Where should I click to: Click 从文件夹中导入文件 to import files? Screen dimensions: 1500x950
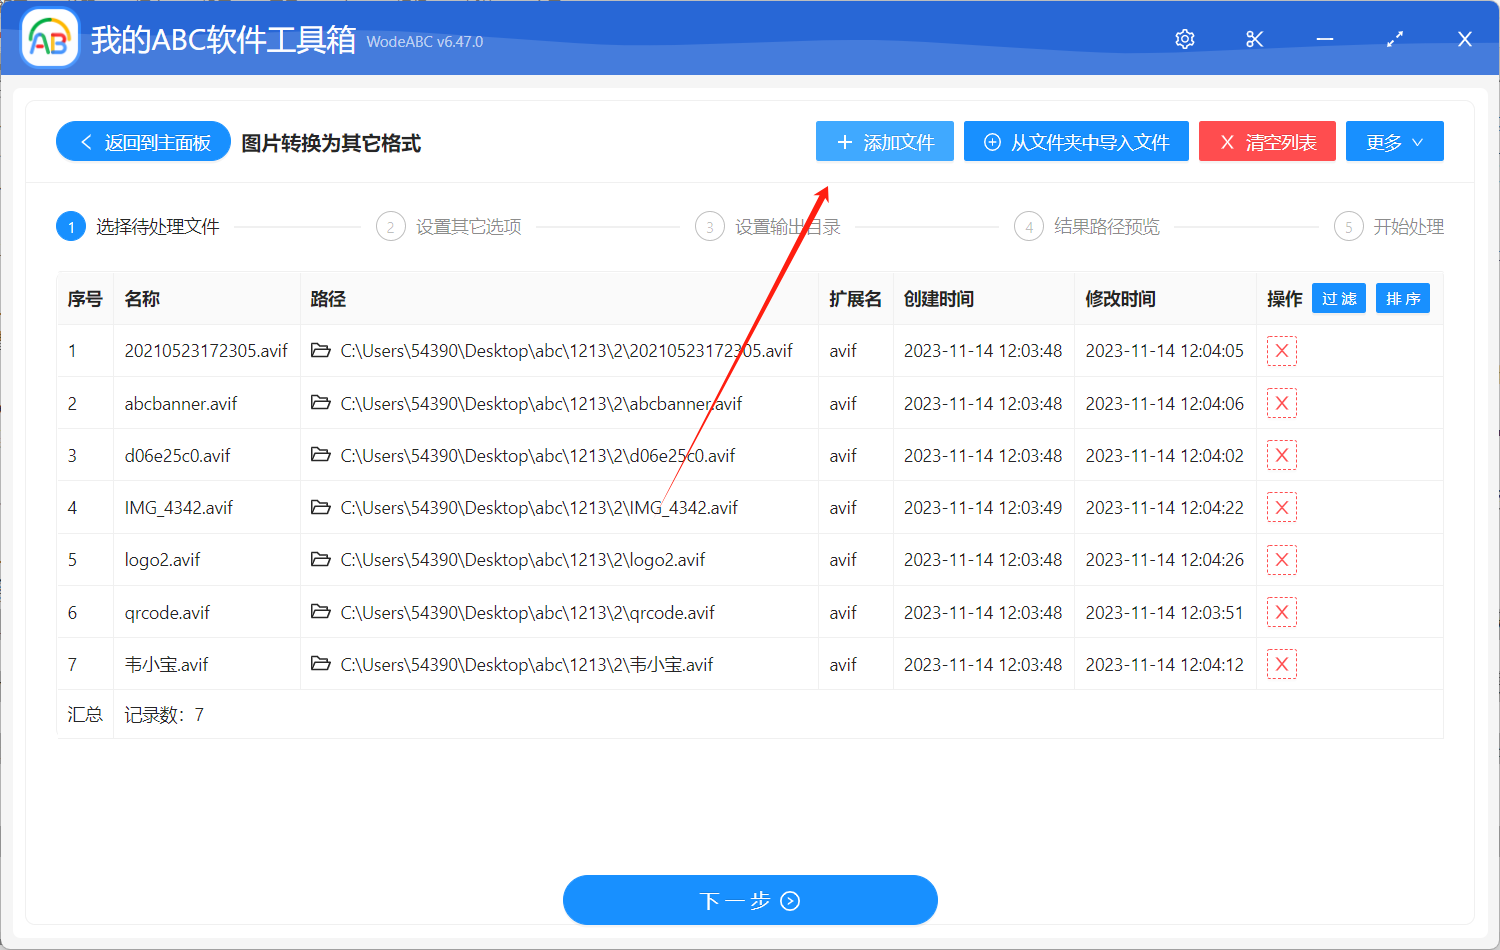1075,141
